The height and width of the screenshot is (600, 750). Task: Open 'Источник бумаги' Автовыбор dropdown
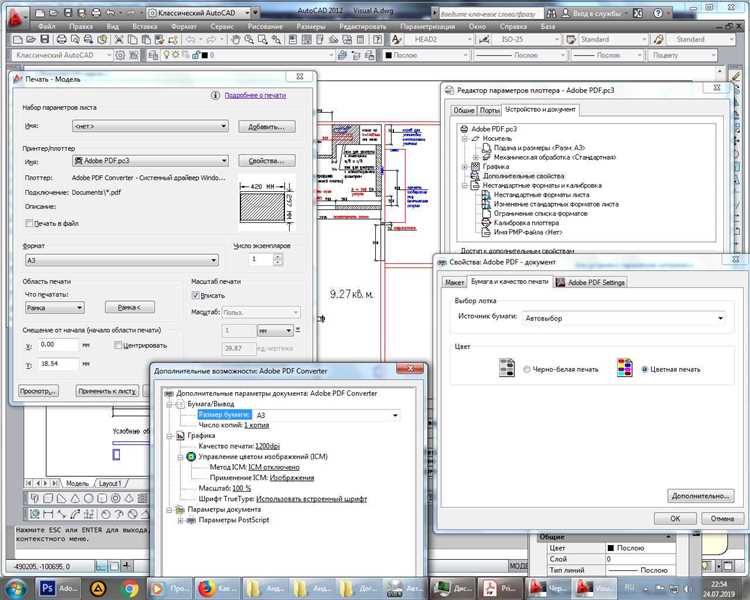click(x=624, y=318)
